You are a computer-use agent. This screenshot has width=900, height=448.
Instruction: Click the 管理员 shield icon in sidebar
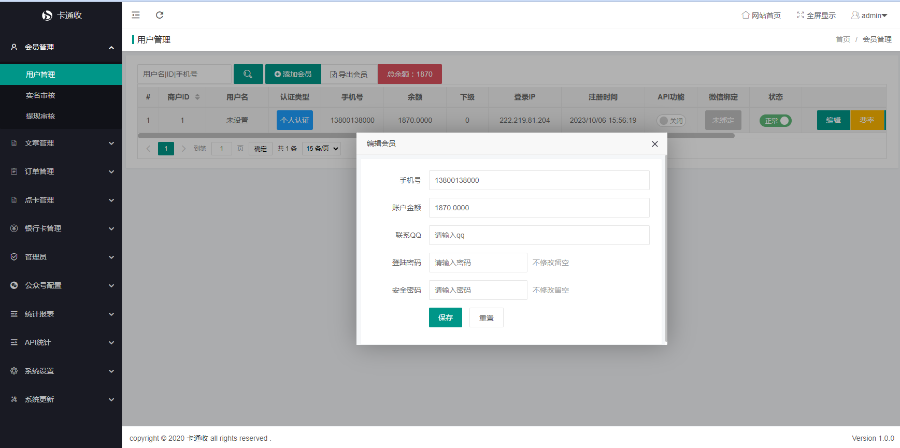(x=14, y=257)
